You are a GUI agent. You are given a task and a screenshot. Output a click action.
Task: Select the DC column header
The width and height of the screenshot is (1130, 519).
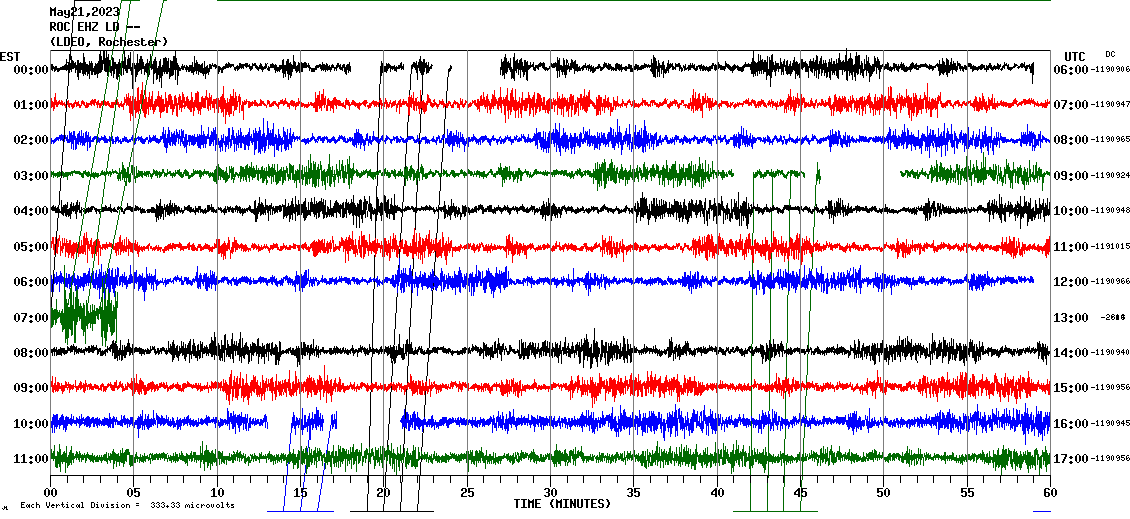point(1110,54)
